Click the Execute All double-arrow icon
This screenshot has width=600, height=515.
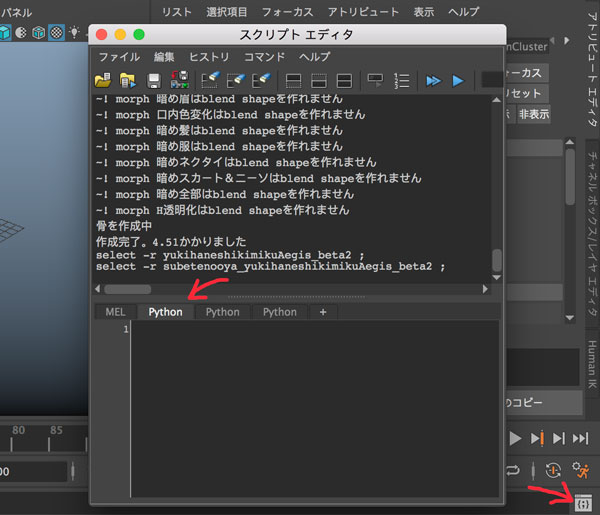433,80
